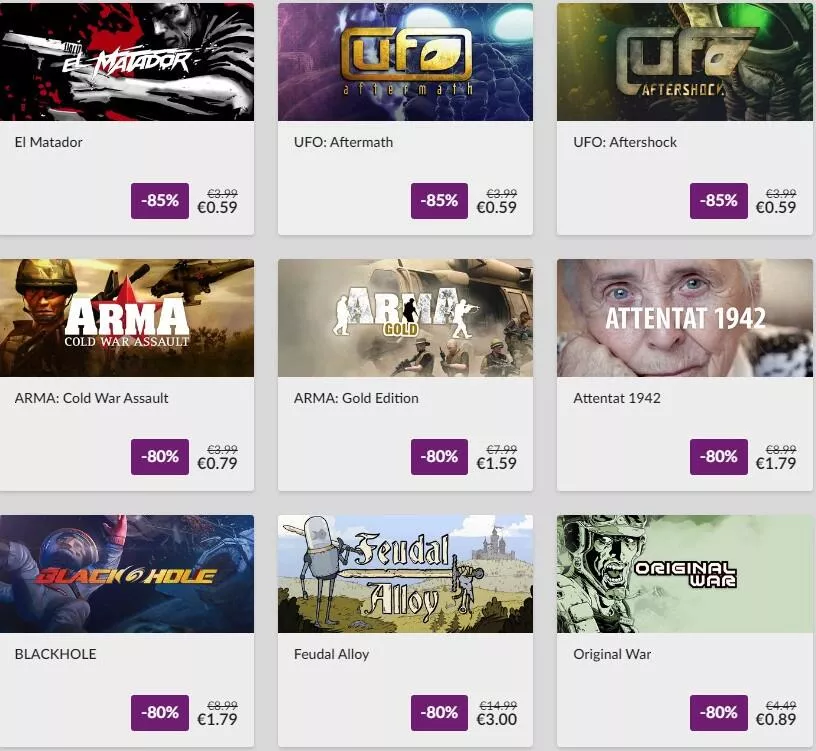Click the ARMA: Gold Edition title link
Image resolution: width=816 pixels, height=751 pixels.
click(356, 398)
